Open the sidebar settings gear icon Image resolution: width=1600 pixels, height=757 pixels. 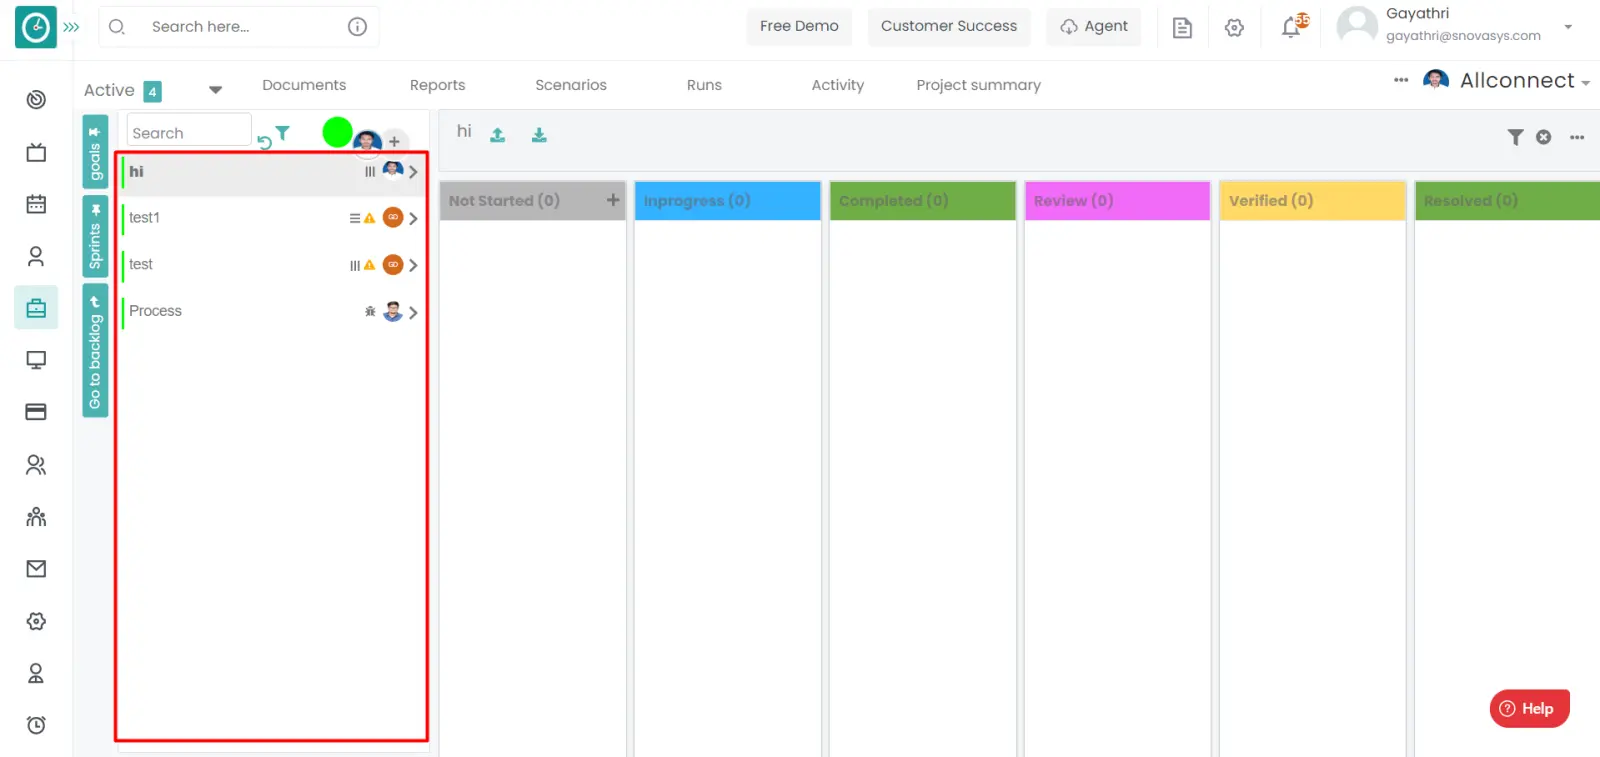coord(36,621)
